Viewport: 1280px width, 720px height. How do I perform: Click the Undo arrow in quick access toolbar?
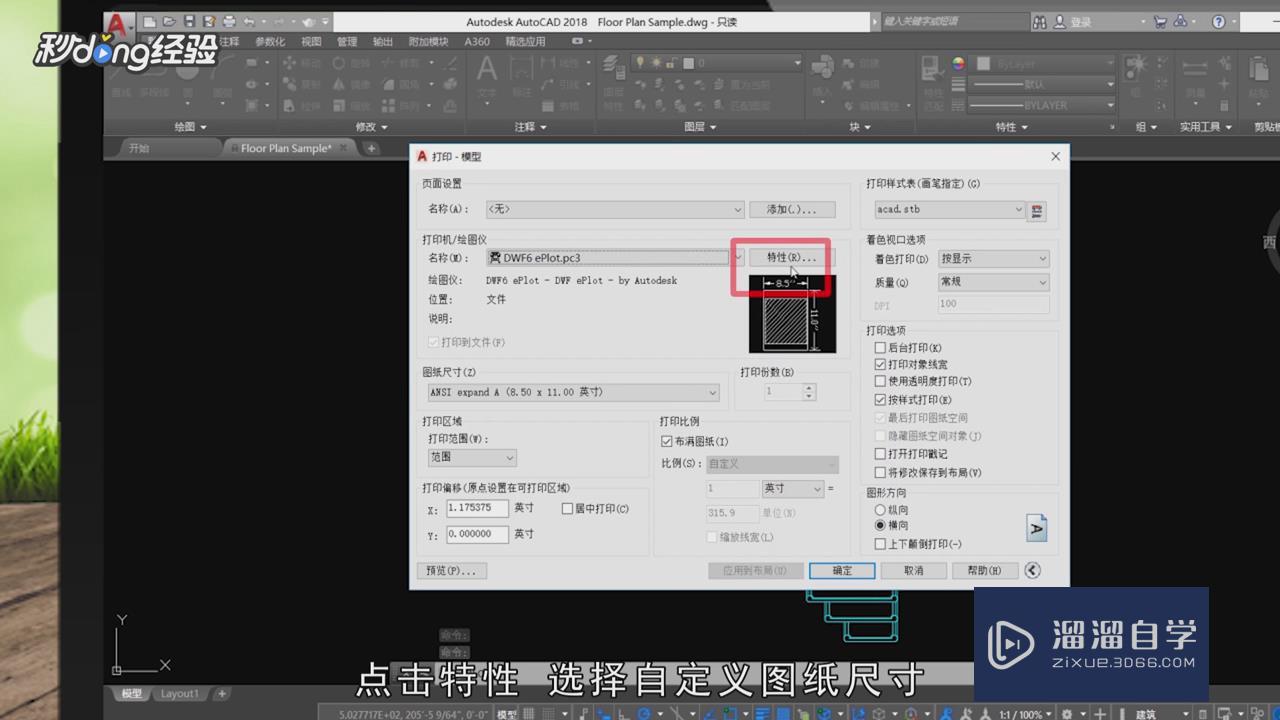tap(249, 21)
